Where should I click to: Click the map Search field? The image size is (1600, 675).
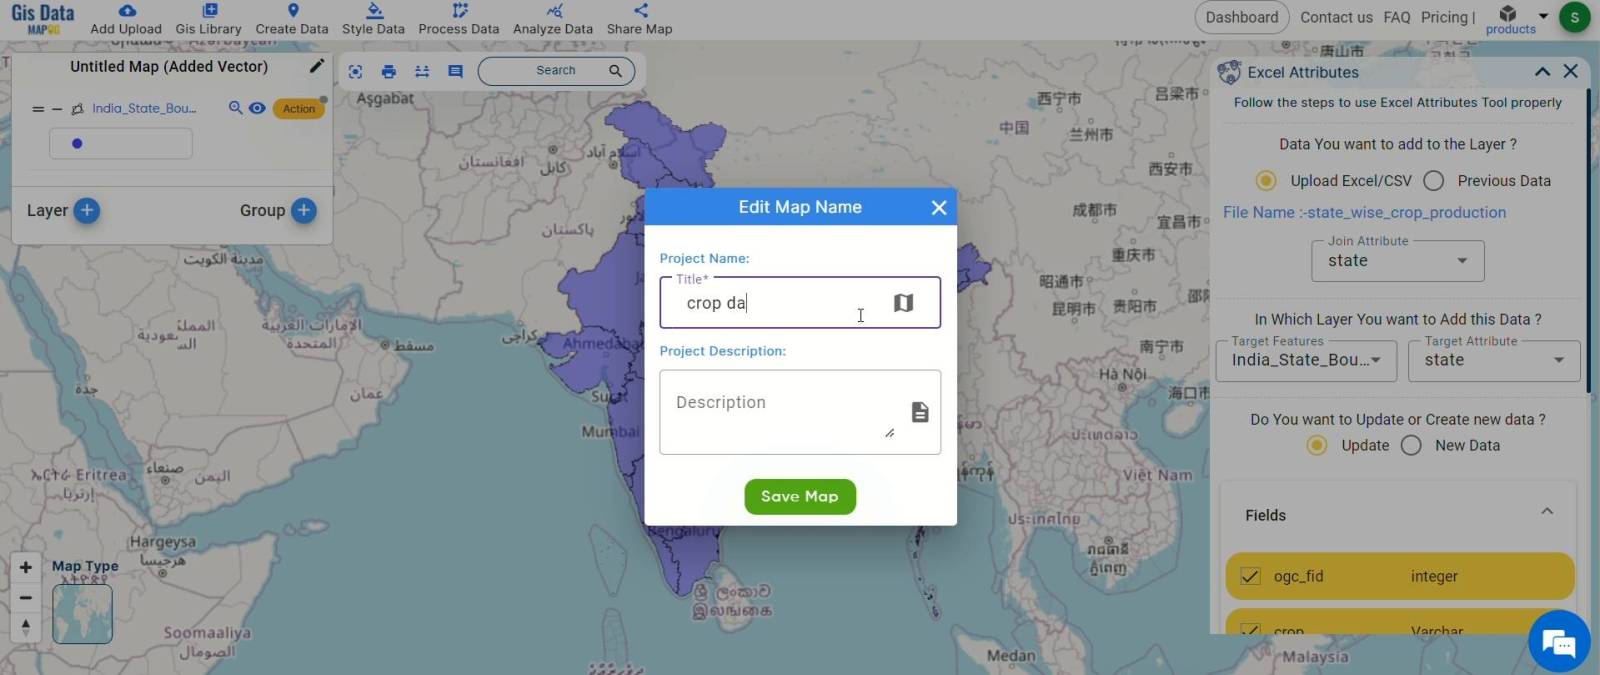[556, 71]
